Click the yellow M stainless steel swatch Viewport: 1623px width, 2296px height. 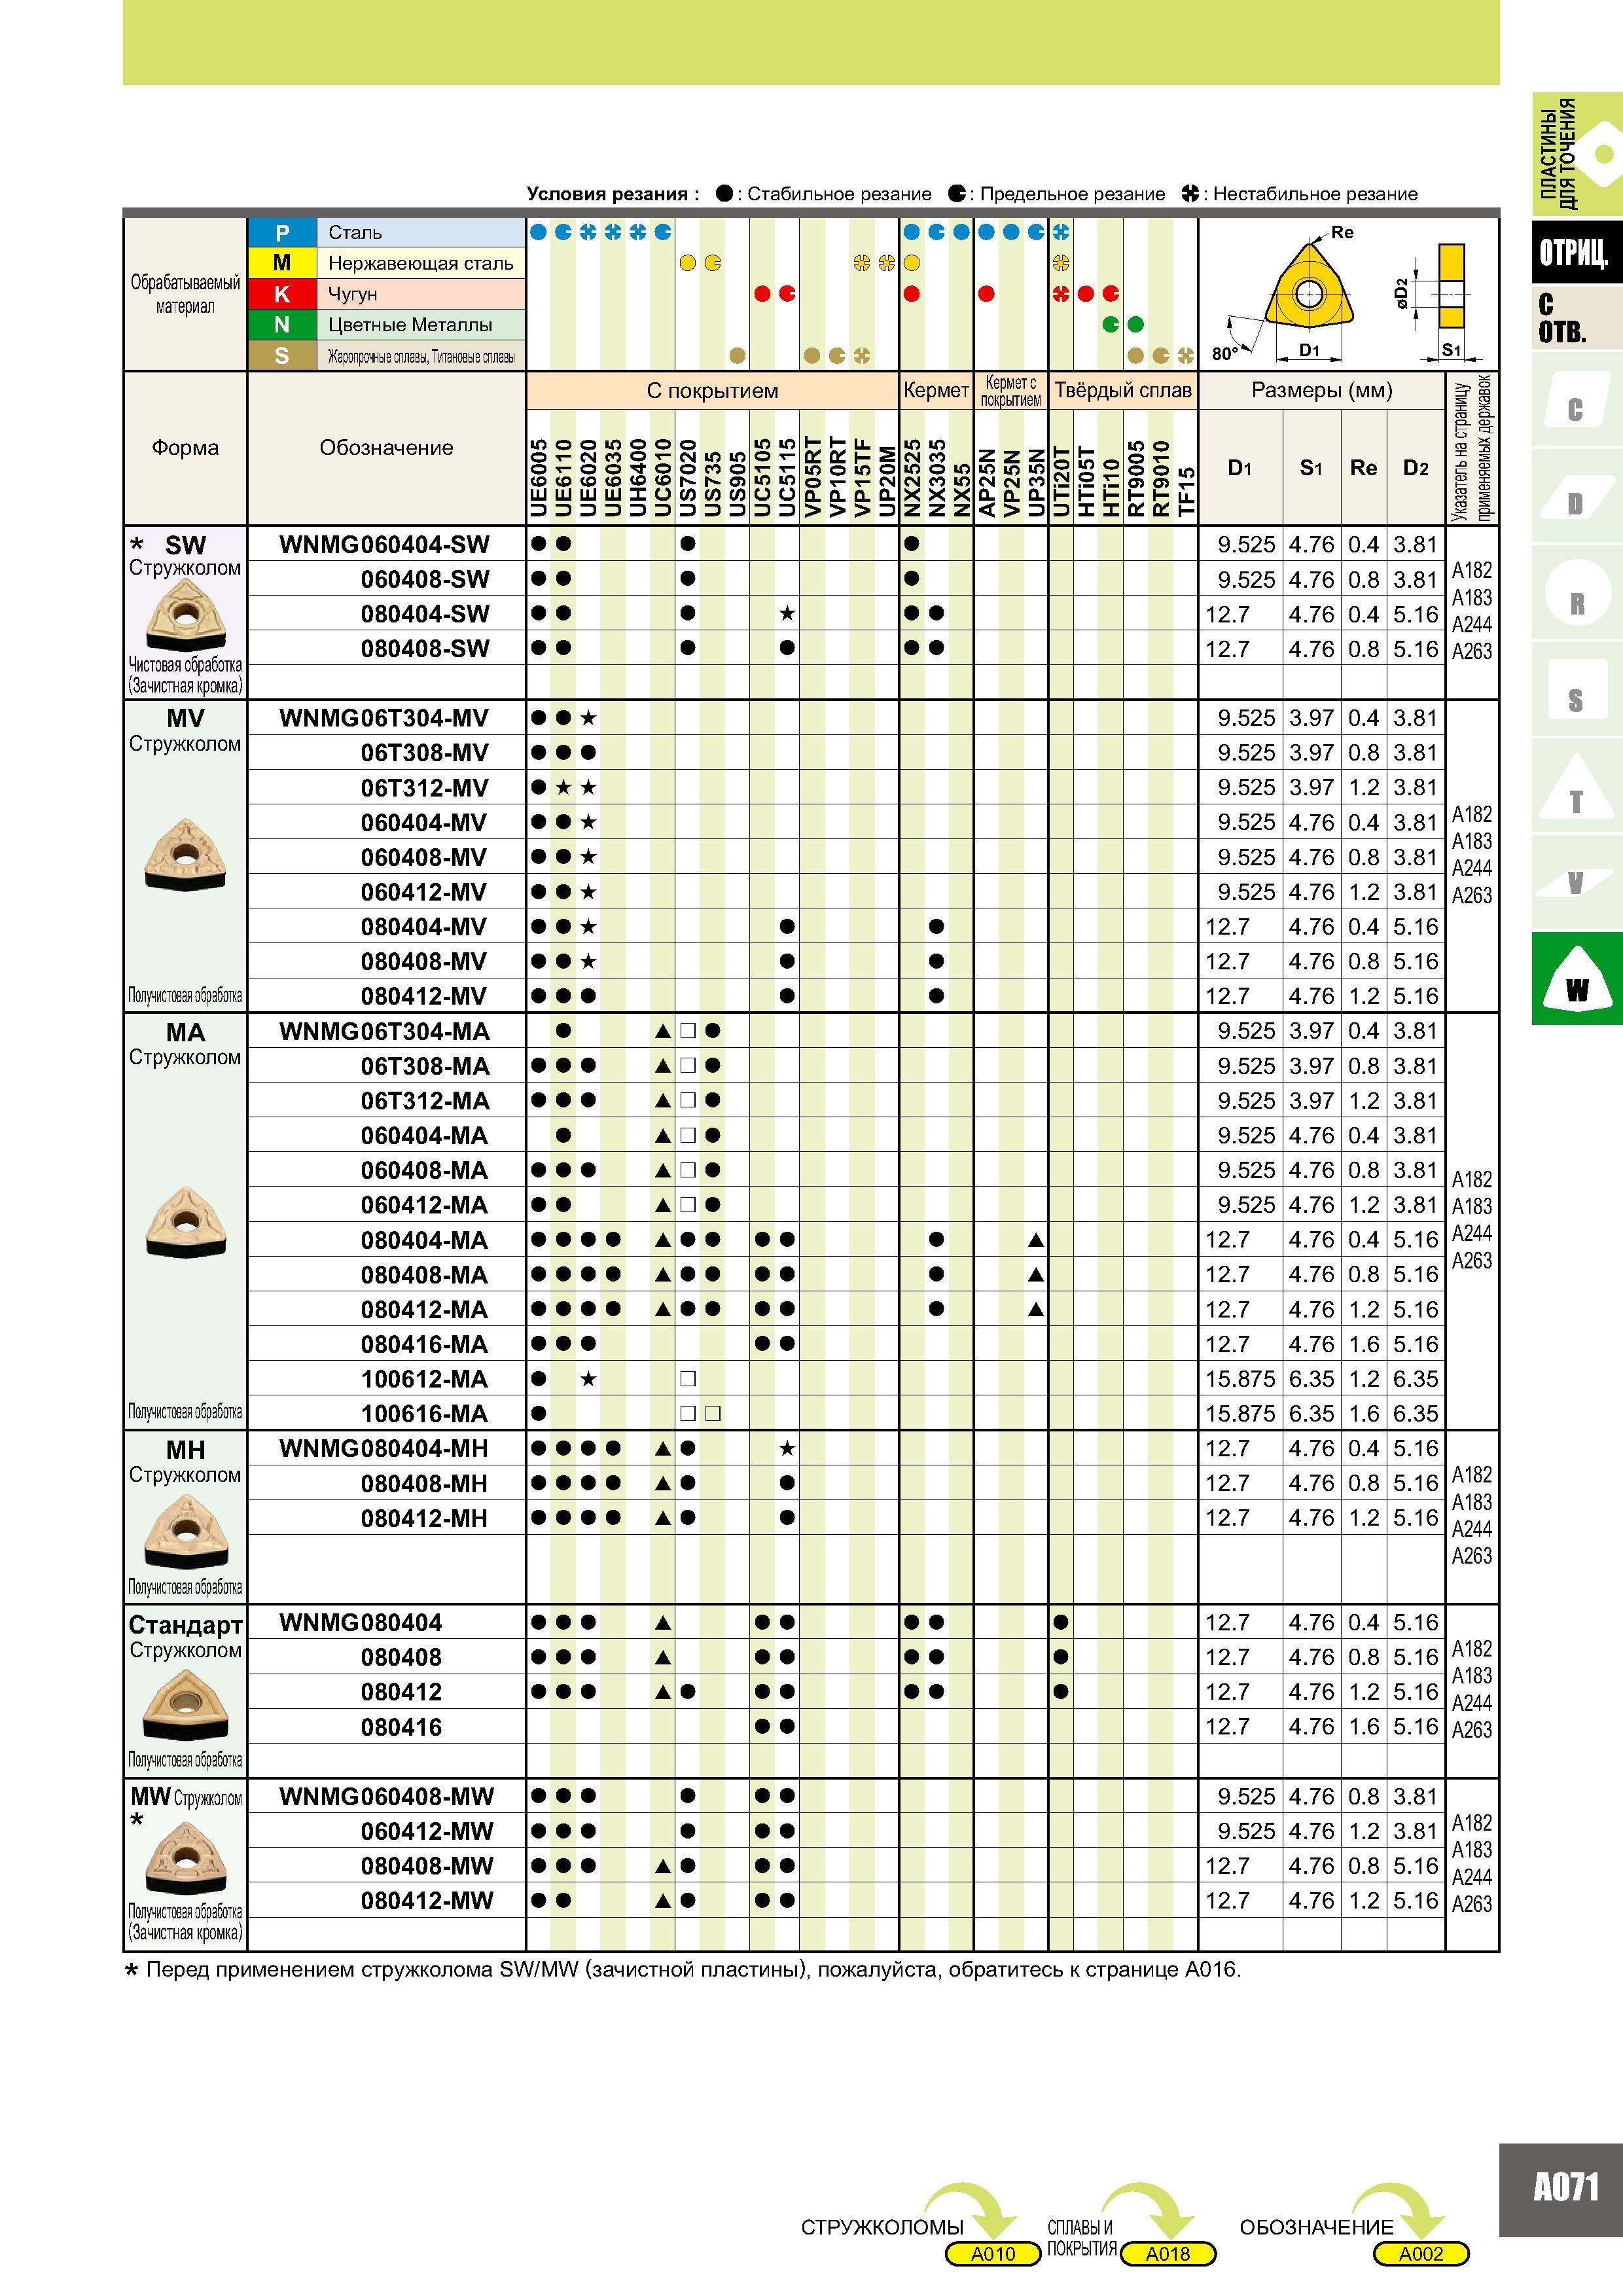coord(282,263)
